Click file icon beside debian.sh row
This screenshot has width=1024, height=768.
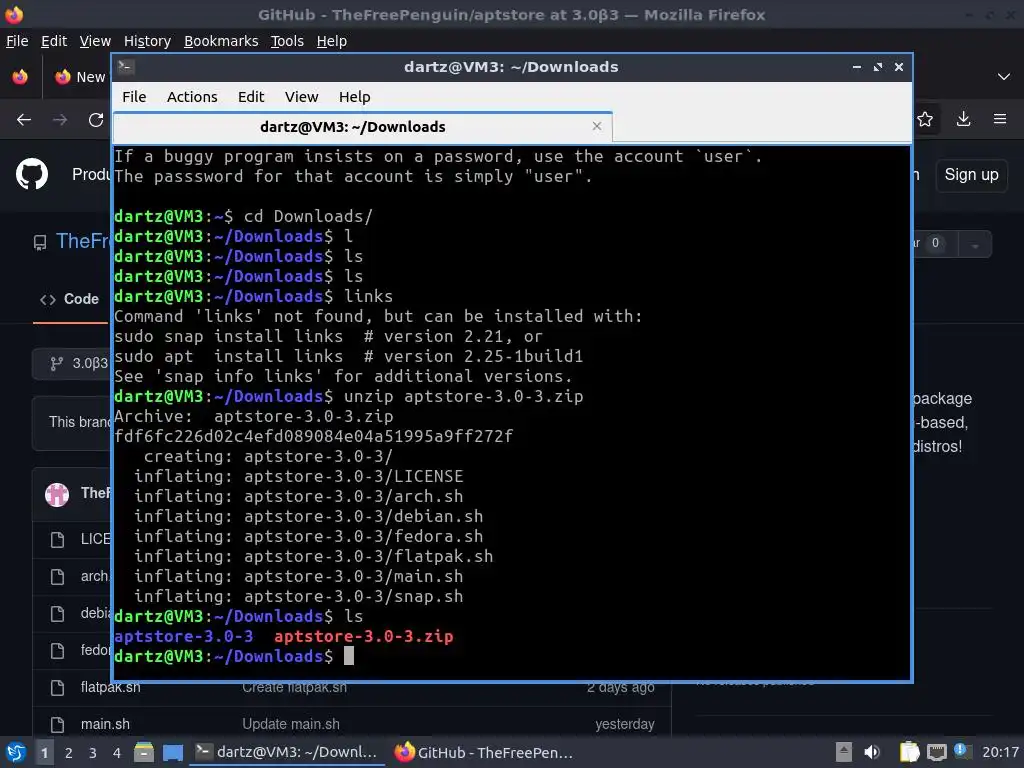57,614
